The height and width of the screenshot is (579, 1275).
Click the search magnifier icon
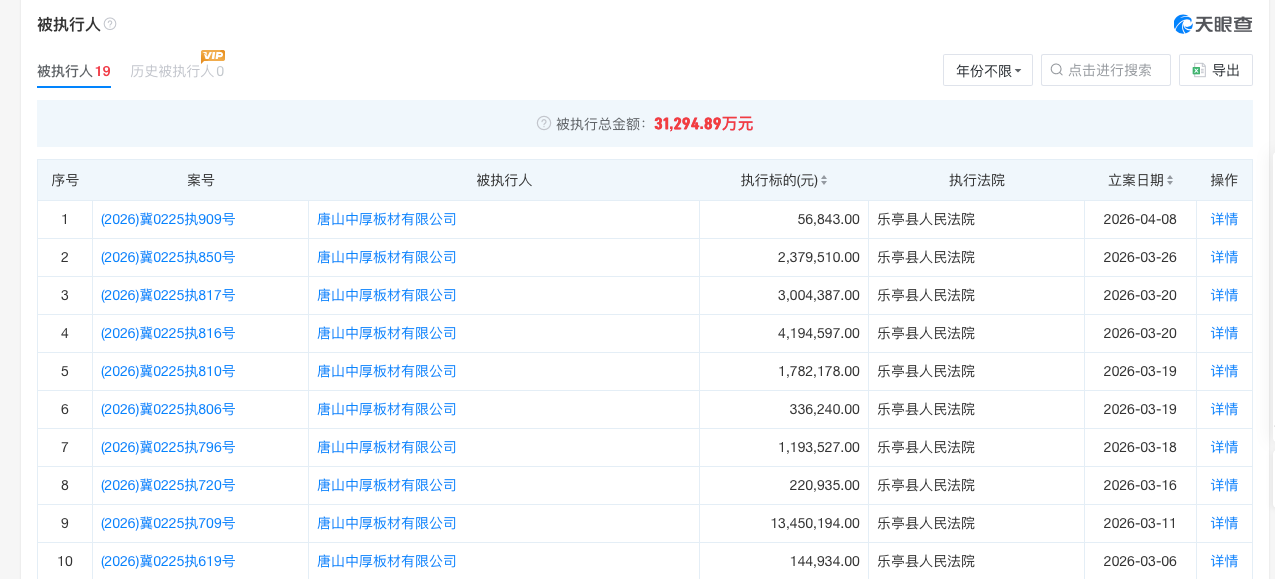coord(1056,70)
